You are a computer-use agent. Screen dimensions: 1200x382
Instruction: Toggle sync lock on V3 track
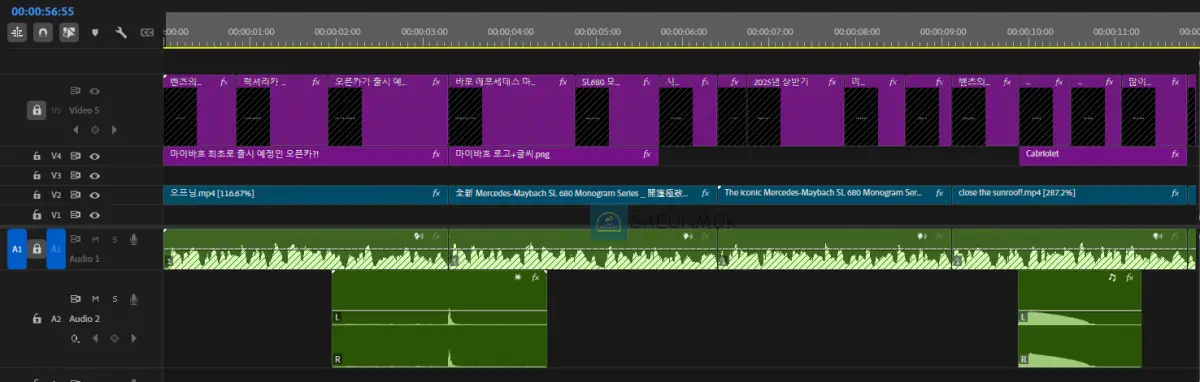(76, 175)
